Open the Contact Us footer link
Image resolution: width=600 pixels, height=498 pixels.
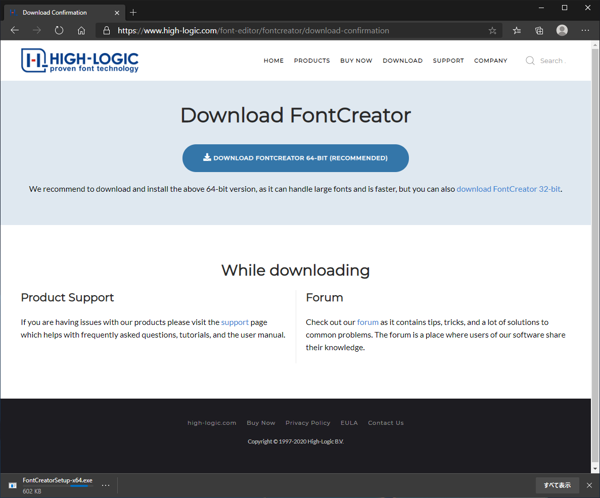click(x=386, y=423)
